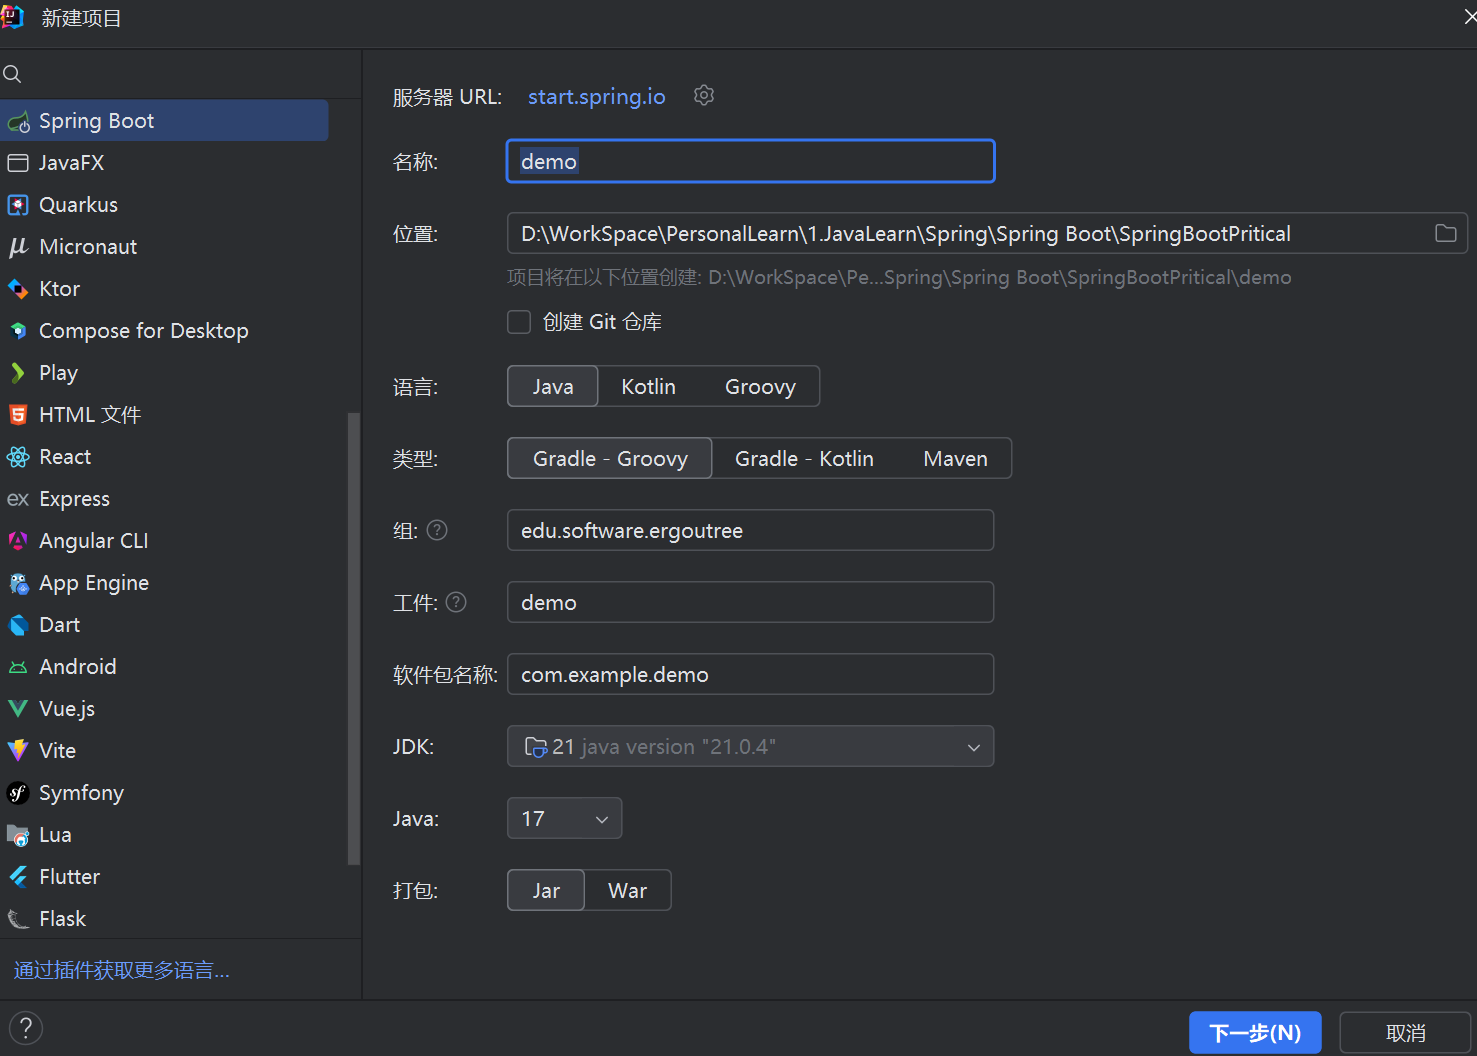Select the Flask icon
Image resolution: width=1477 pixels, height=1056 pixels.
(x=18, y=919)
